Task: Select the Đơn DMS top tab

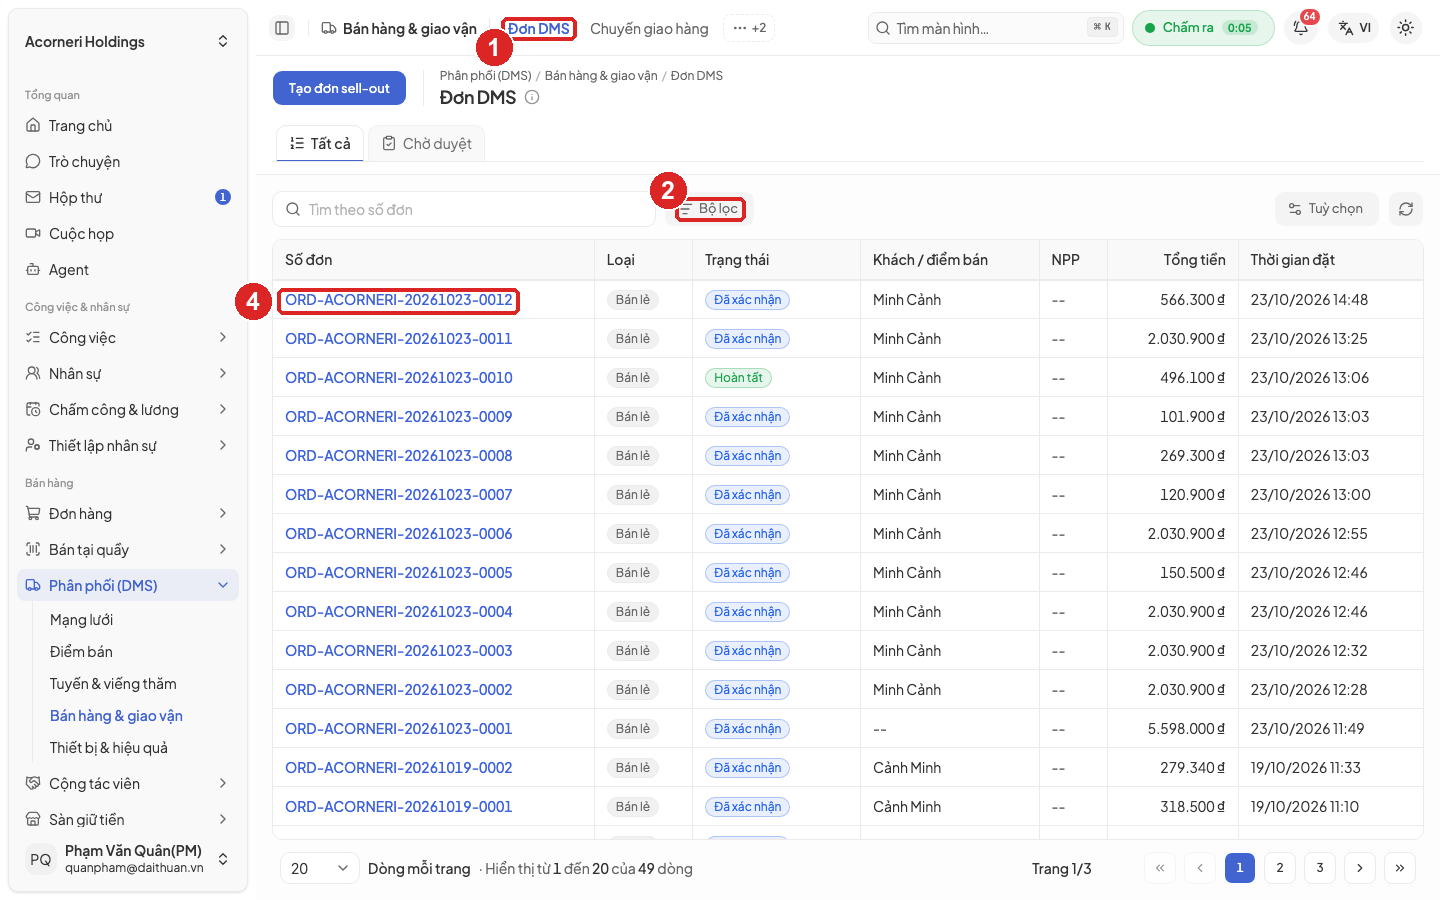Action: tap(539, 29)
